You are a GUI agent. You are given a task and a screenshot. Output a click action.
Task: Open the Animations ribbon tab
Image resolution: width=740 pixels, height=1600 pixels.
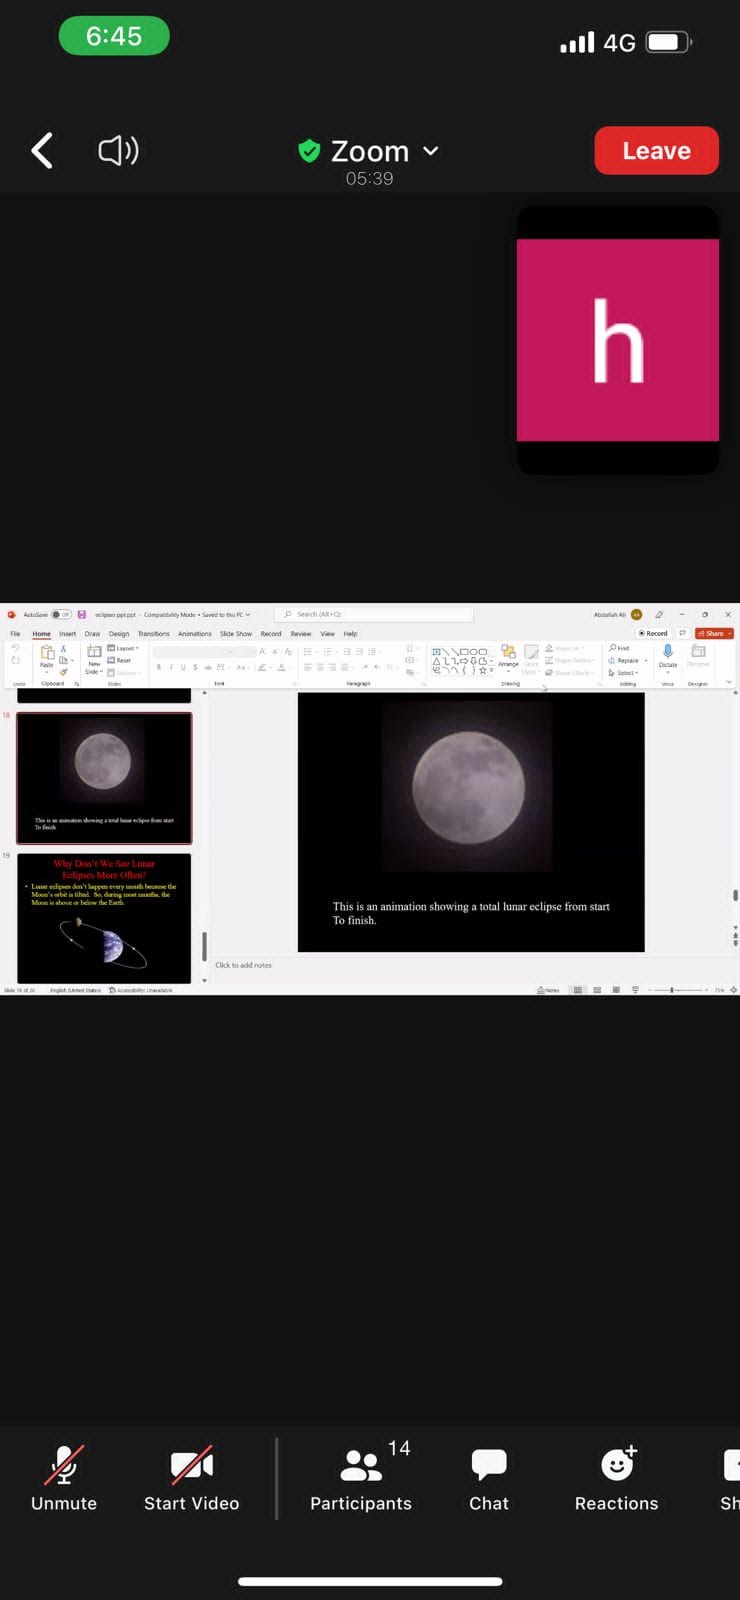pyautogui.click(x=194, y=634)
